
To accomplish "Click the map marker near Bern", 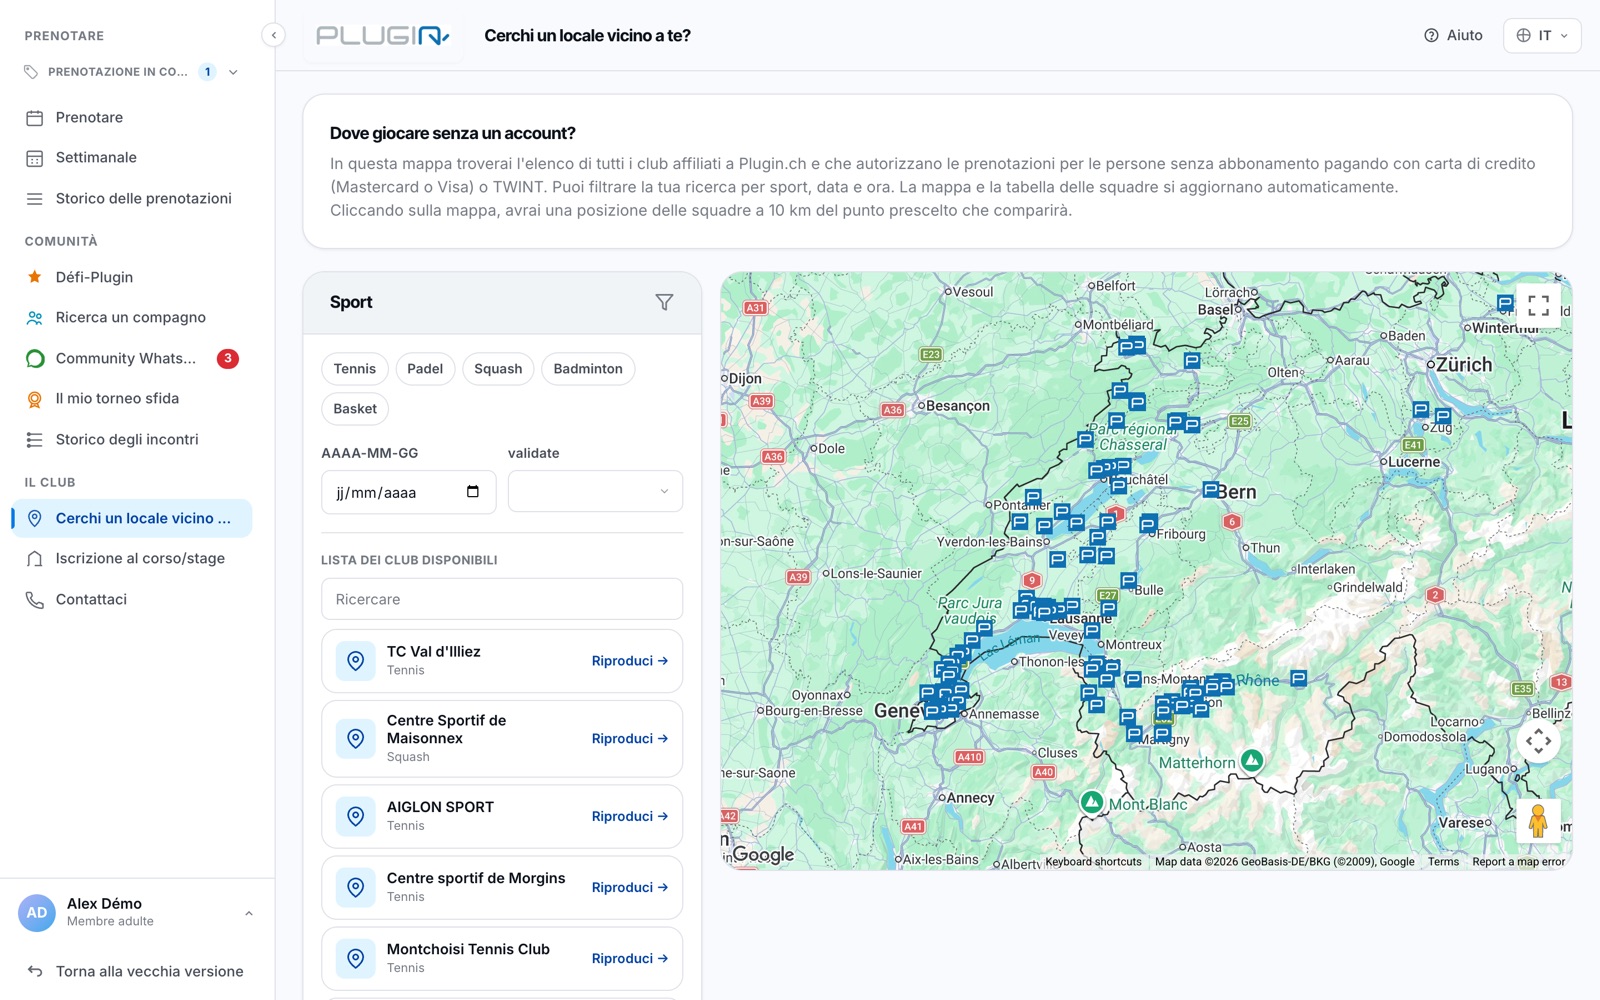I will click(x=1211, y=489).
